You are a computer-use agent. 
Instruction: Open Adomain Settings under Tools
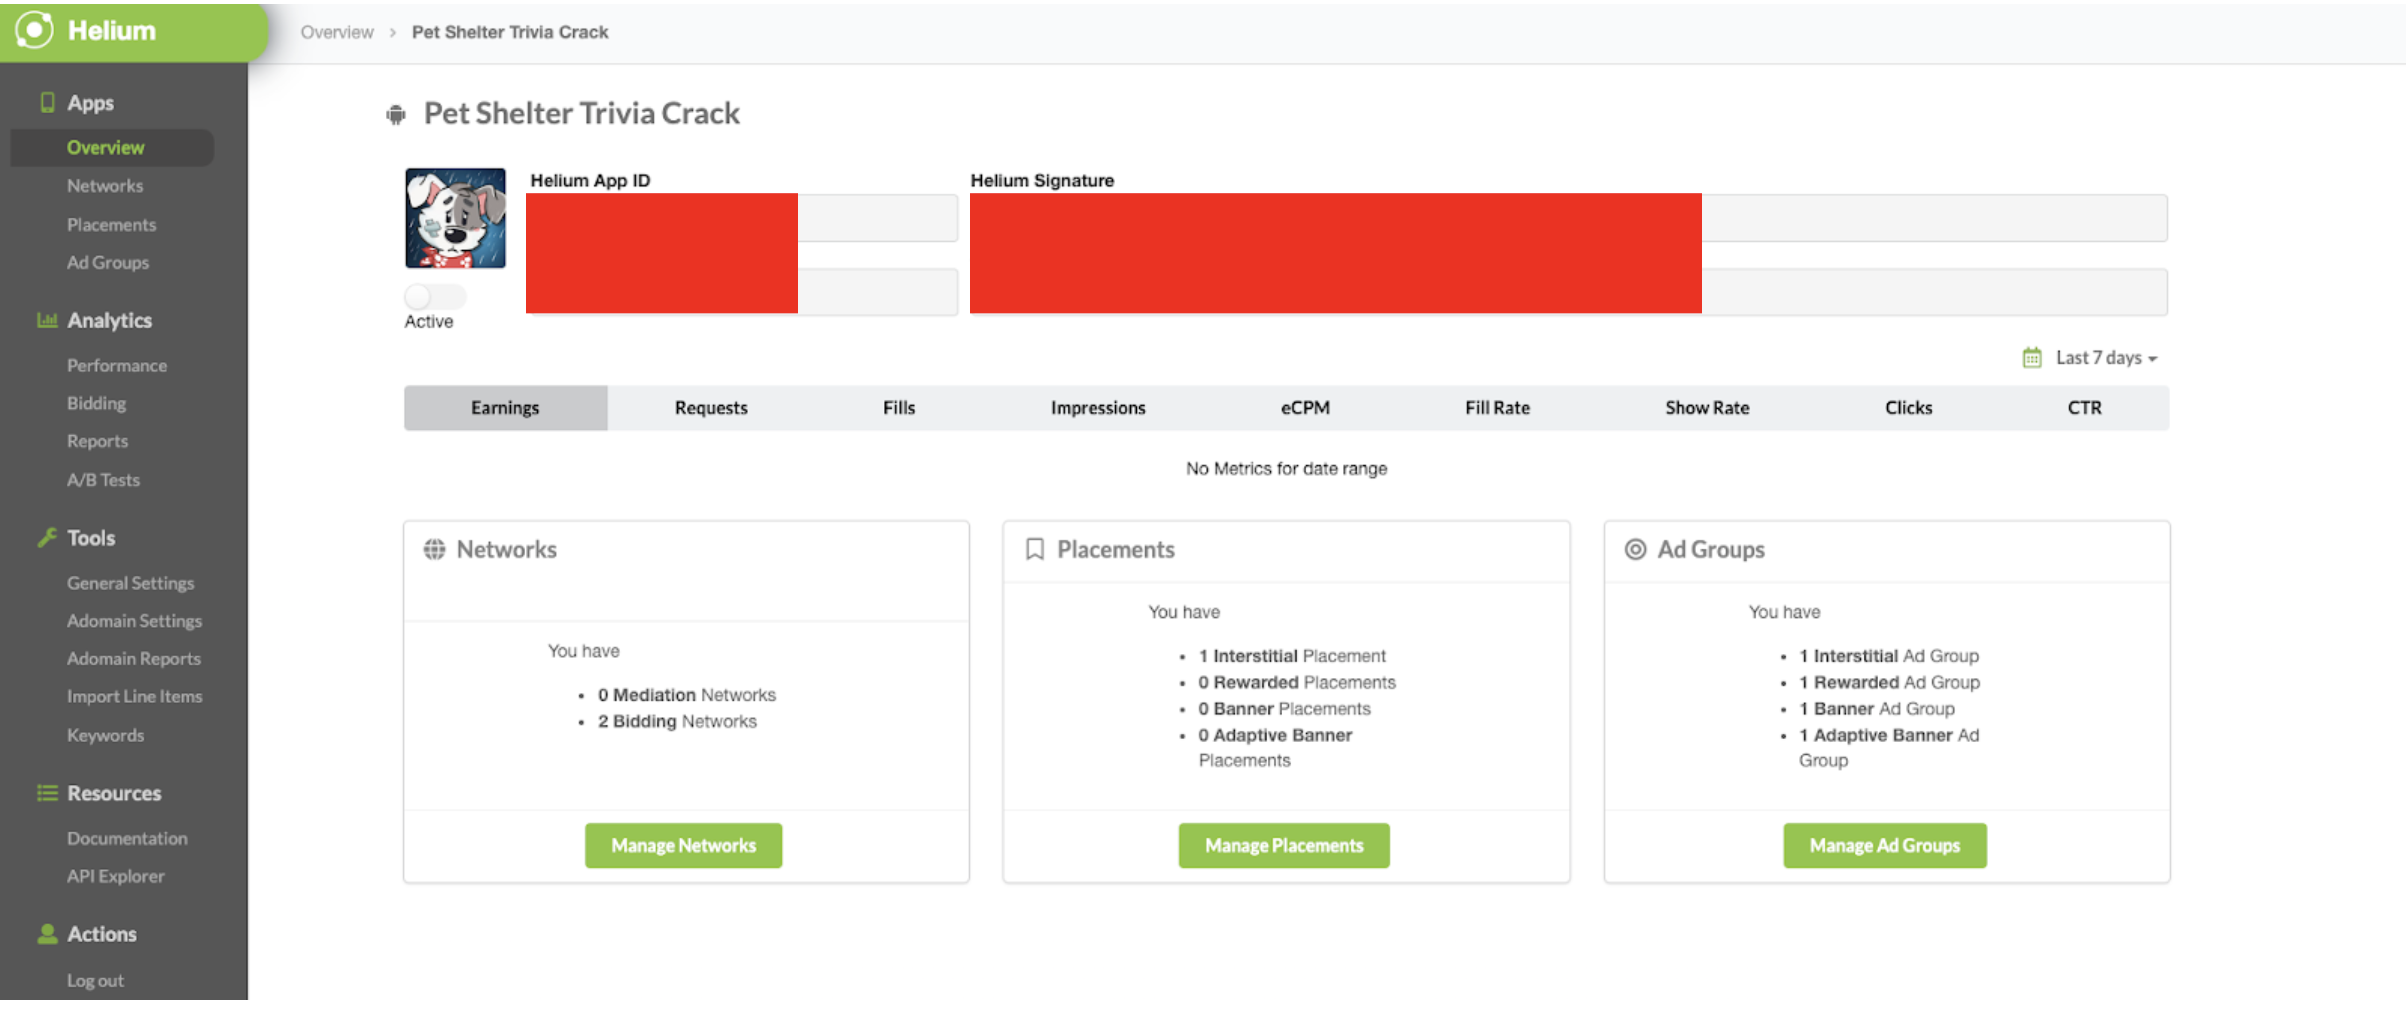(134, 621)
